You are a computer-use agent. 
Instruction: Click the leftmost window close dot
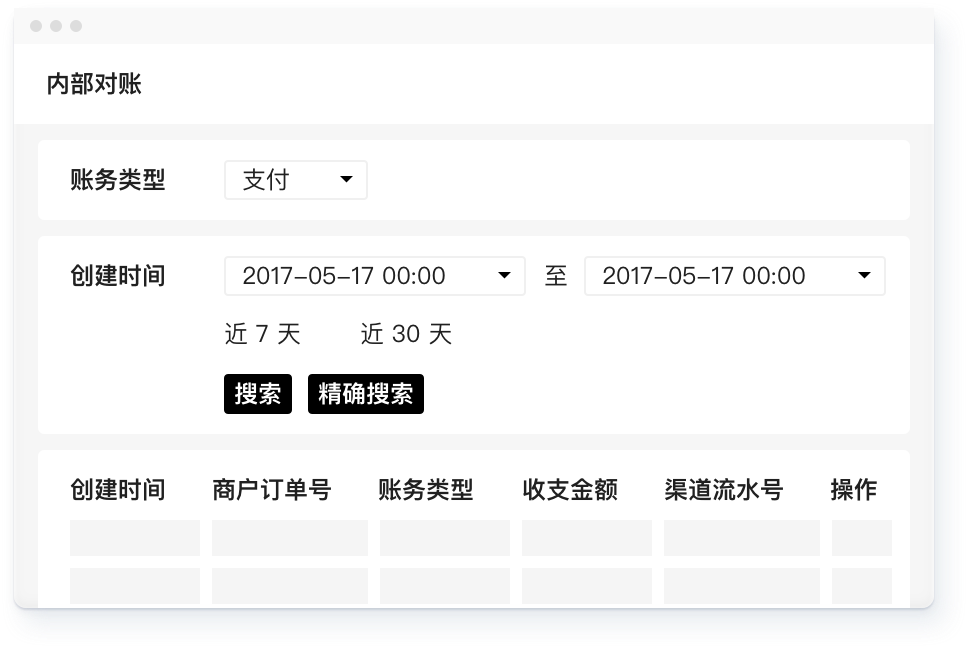(x=36, y=26)
